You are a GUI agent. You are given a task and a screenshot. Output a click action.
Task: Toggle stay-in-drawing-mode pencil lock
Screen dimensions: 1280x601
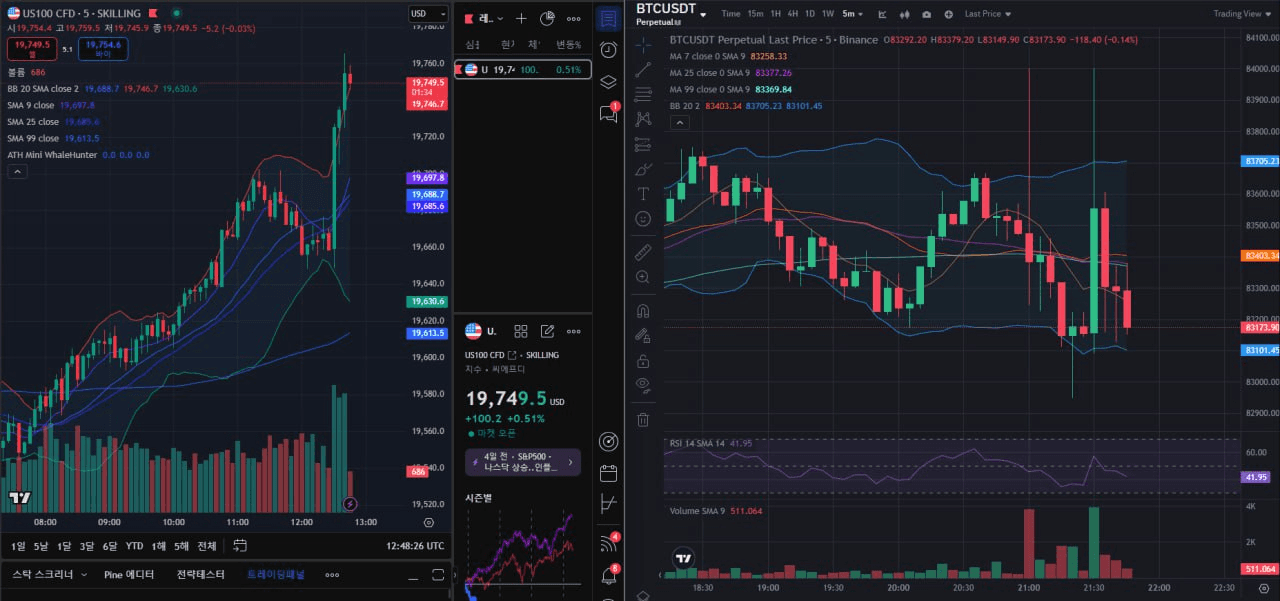pos(643,336)
